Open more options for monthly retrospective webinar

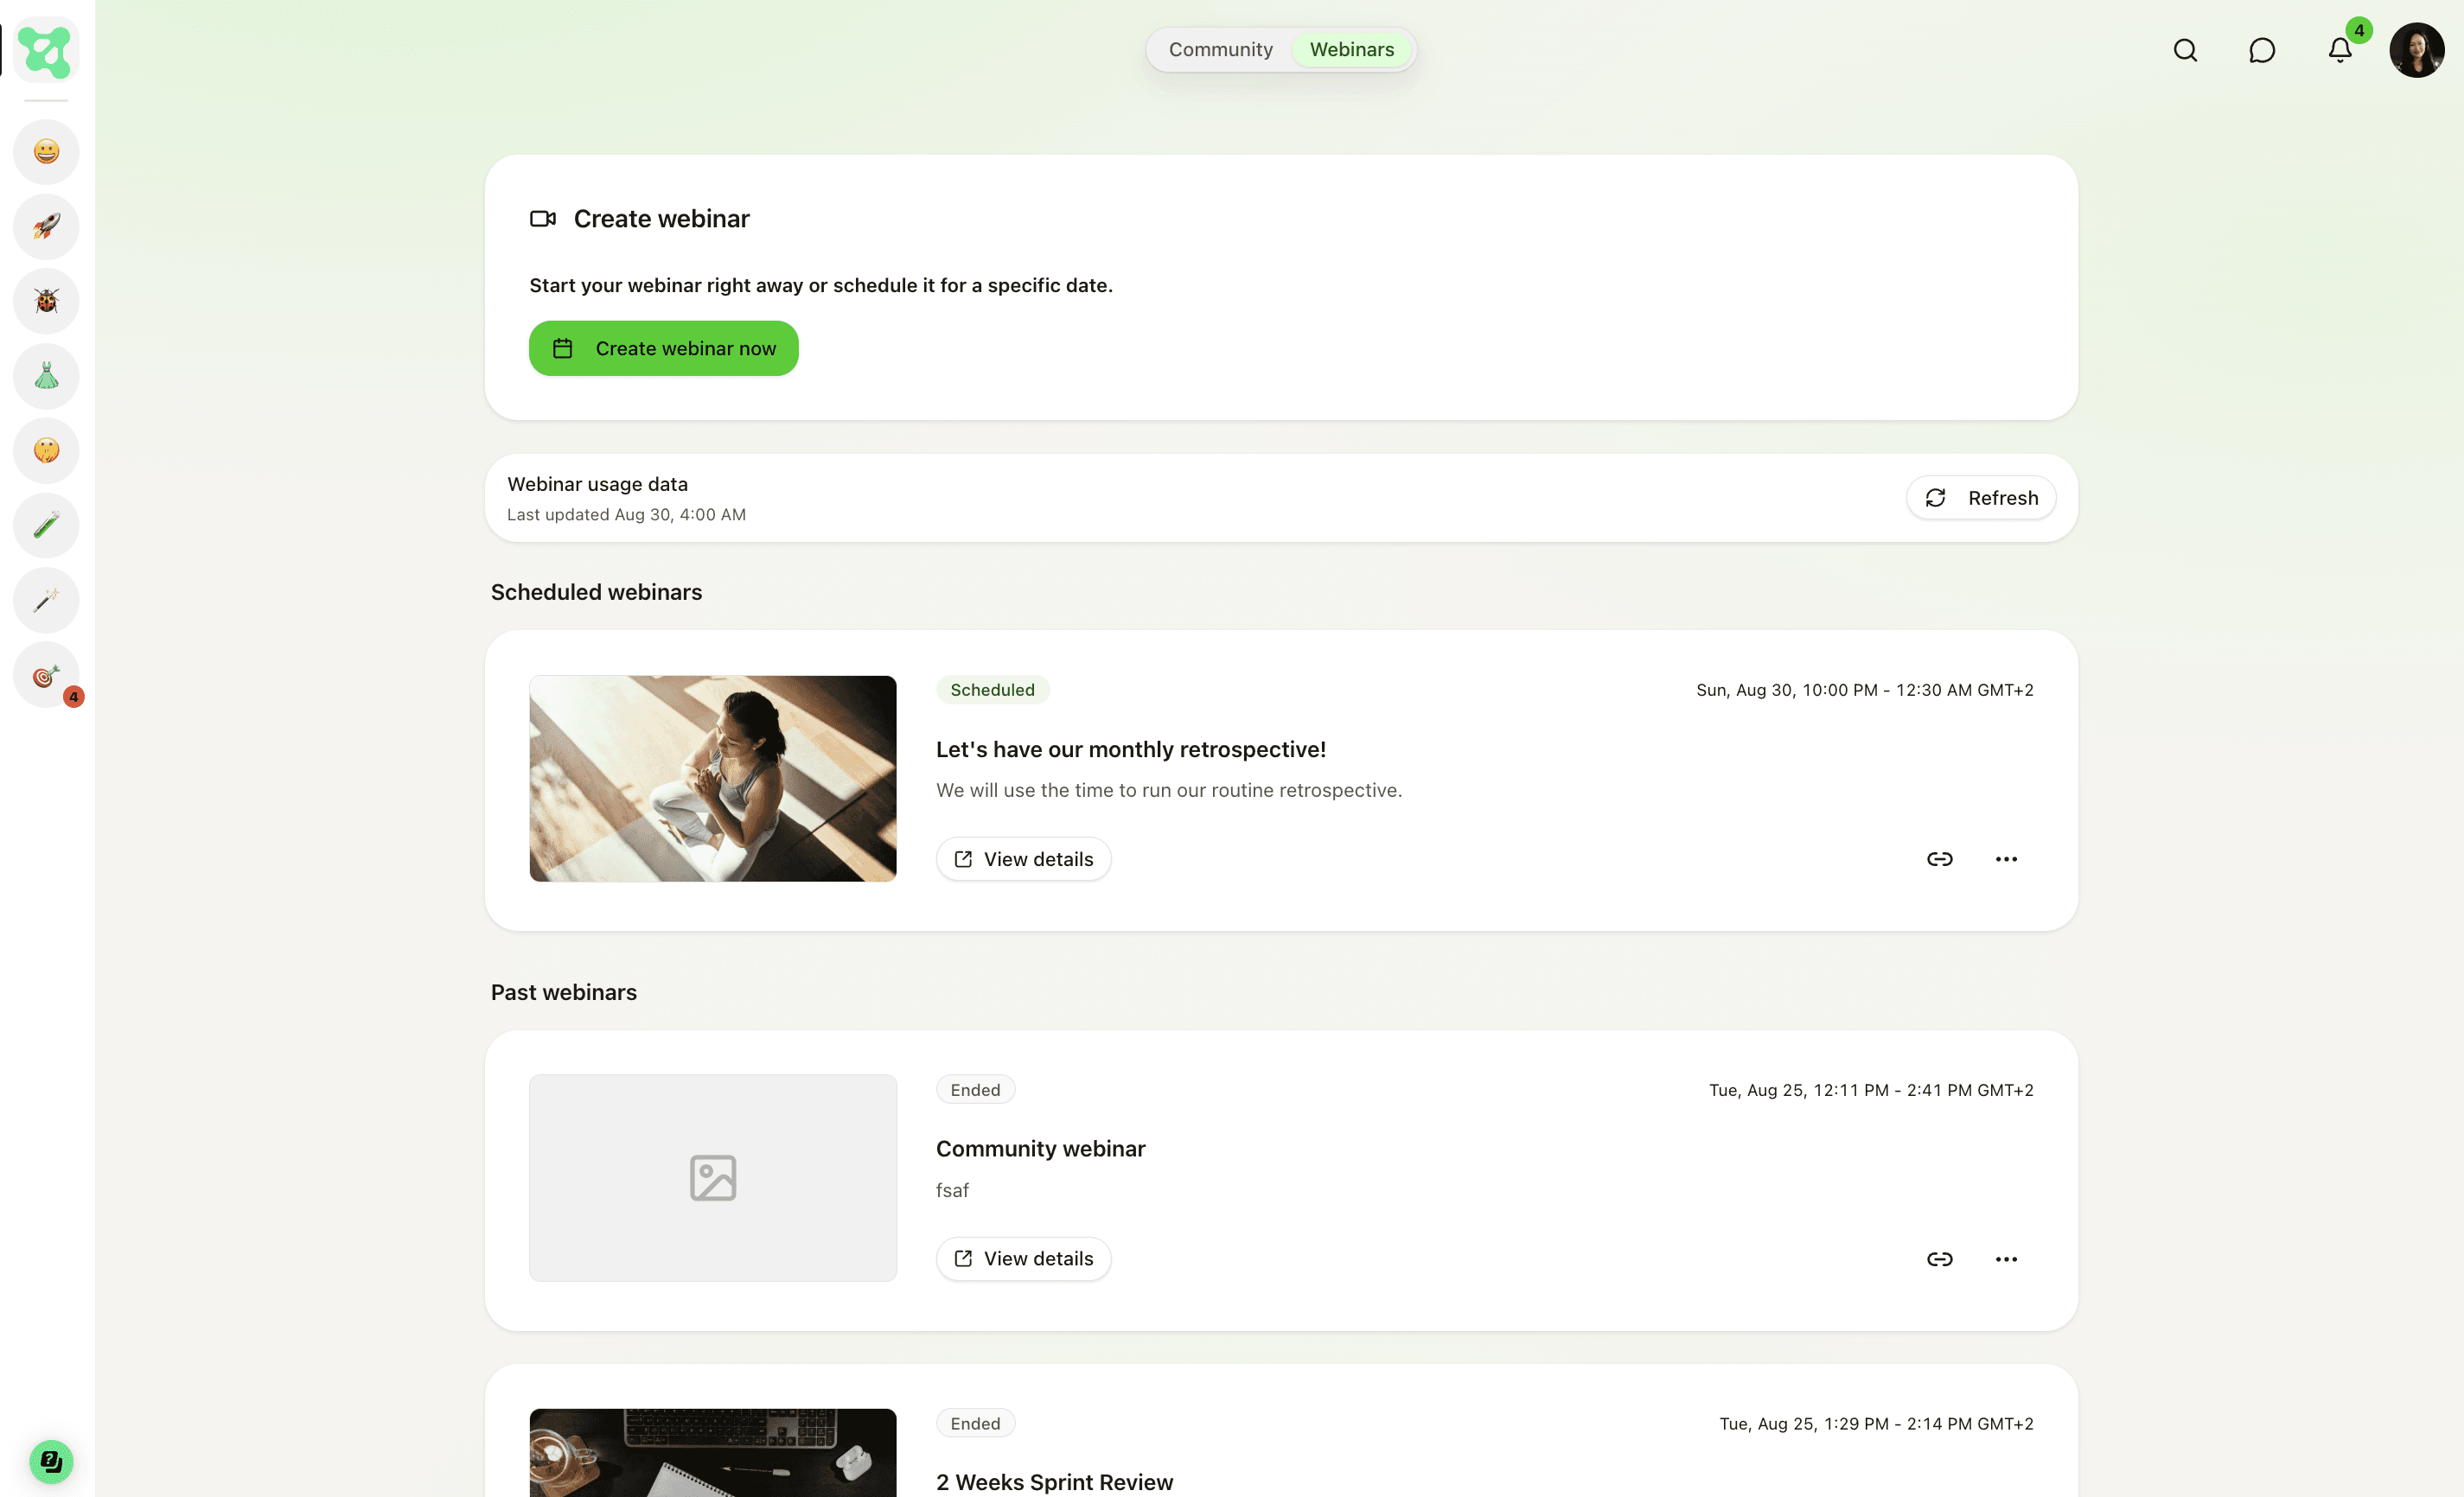pyautogui.click(x=2006, y=859)
